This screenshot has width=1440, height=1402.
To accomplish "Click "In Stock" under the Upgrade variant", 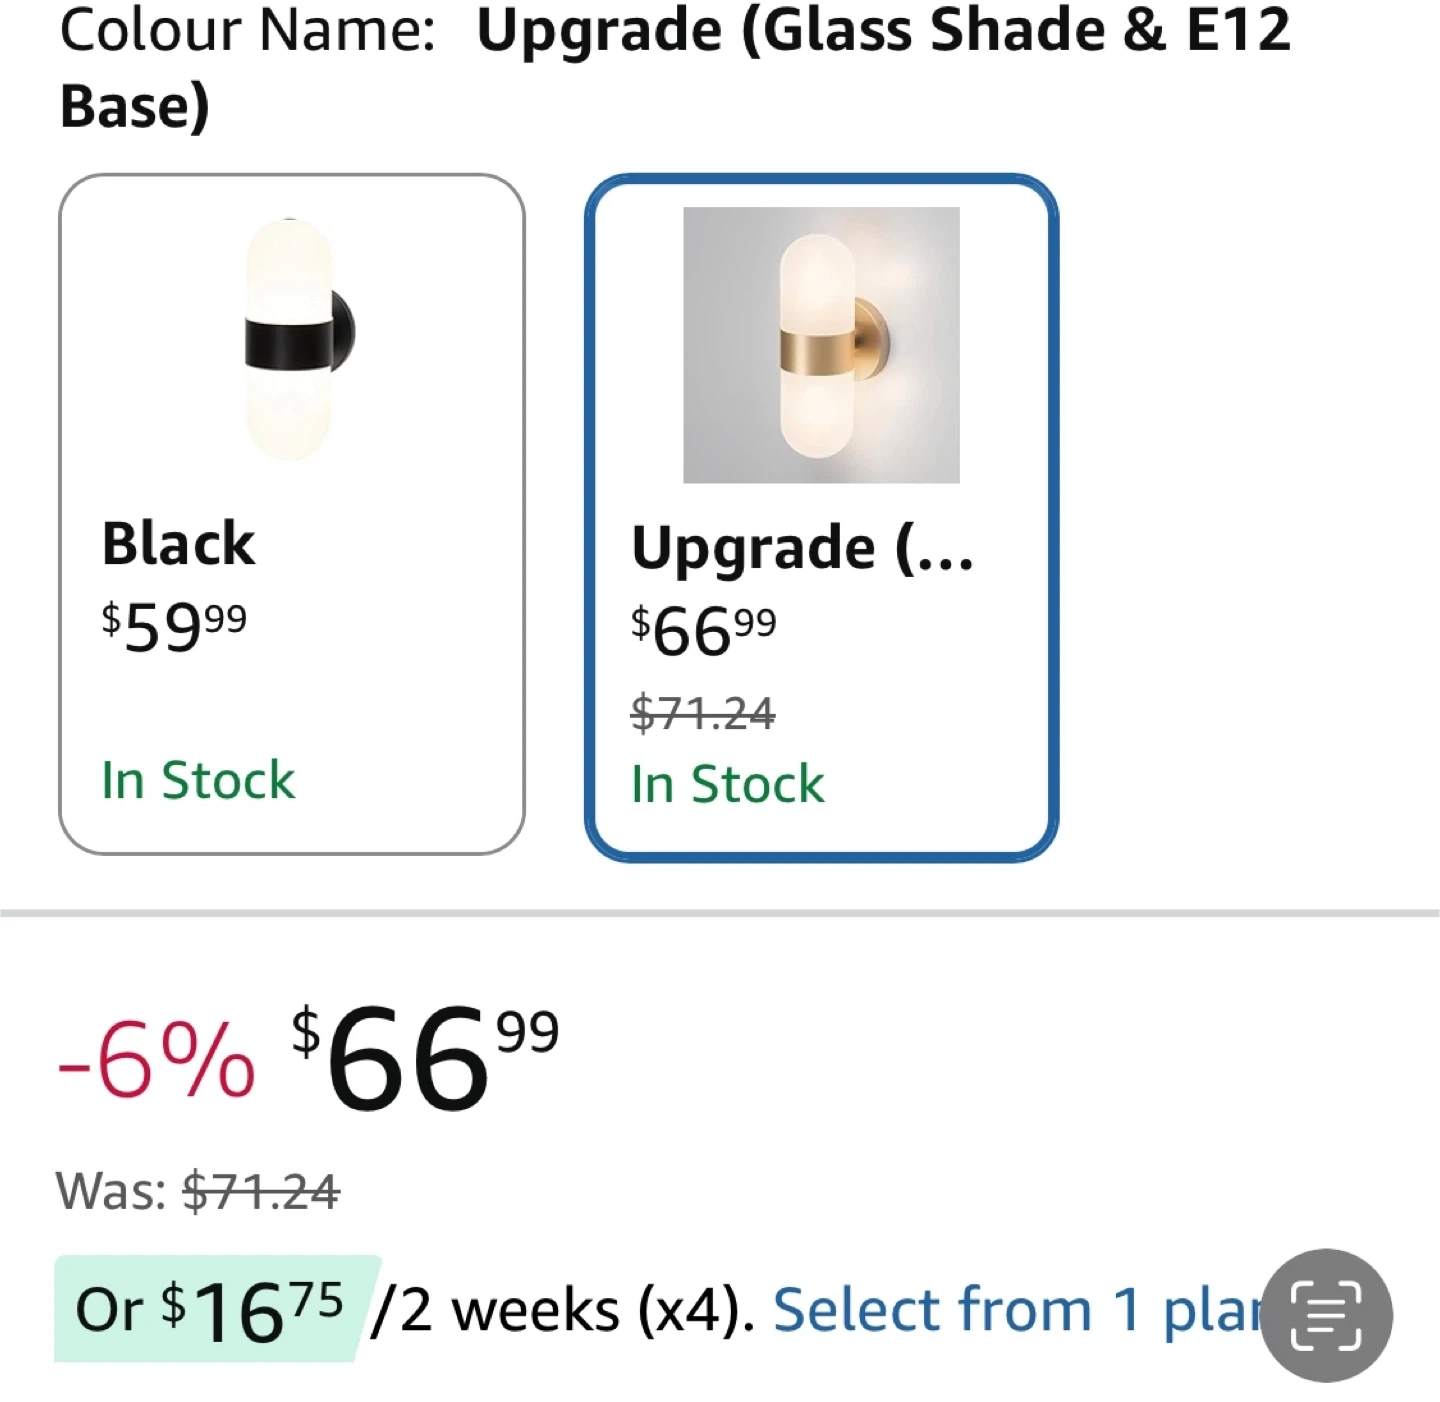I will point(727,784).
